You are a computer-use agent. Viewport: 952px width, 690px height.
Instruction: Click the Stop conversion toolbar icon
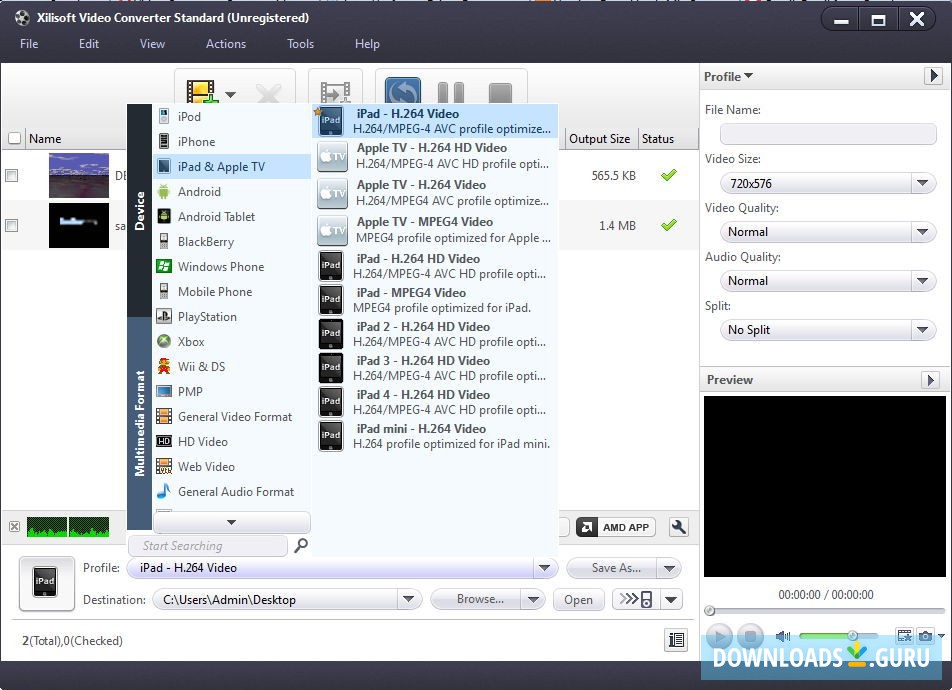pos(500,94)
